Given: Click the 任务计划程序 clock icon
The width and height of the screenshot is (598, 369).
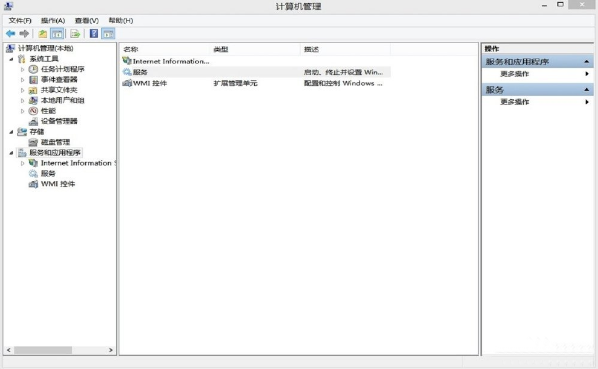Looking at the screenshot, I should click(x=34, y=69).
